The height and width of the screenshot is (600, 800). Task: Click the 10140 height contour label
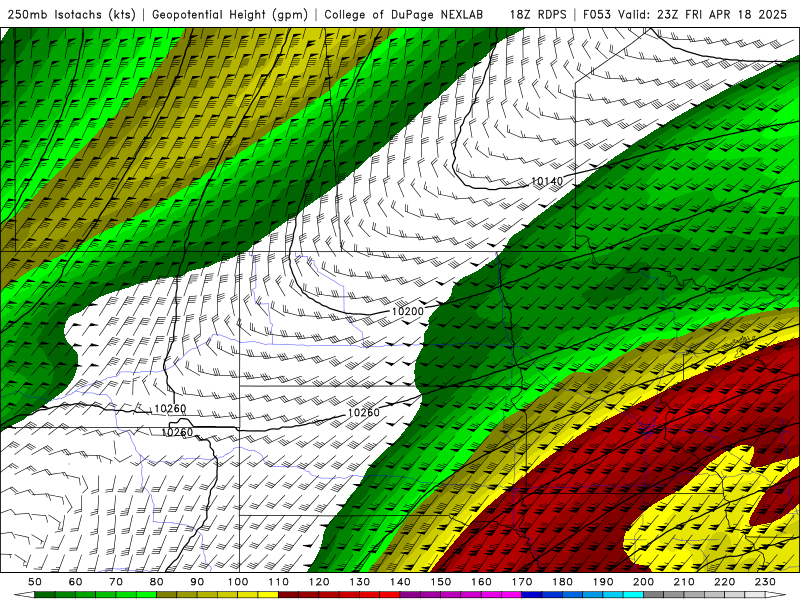(x=547, y=181)
